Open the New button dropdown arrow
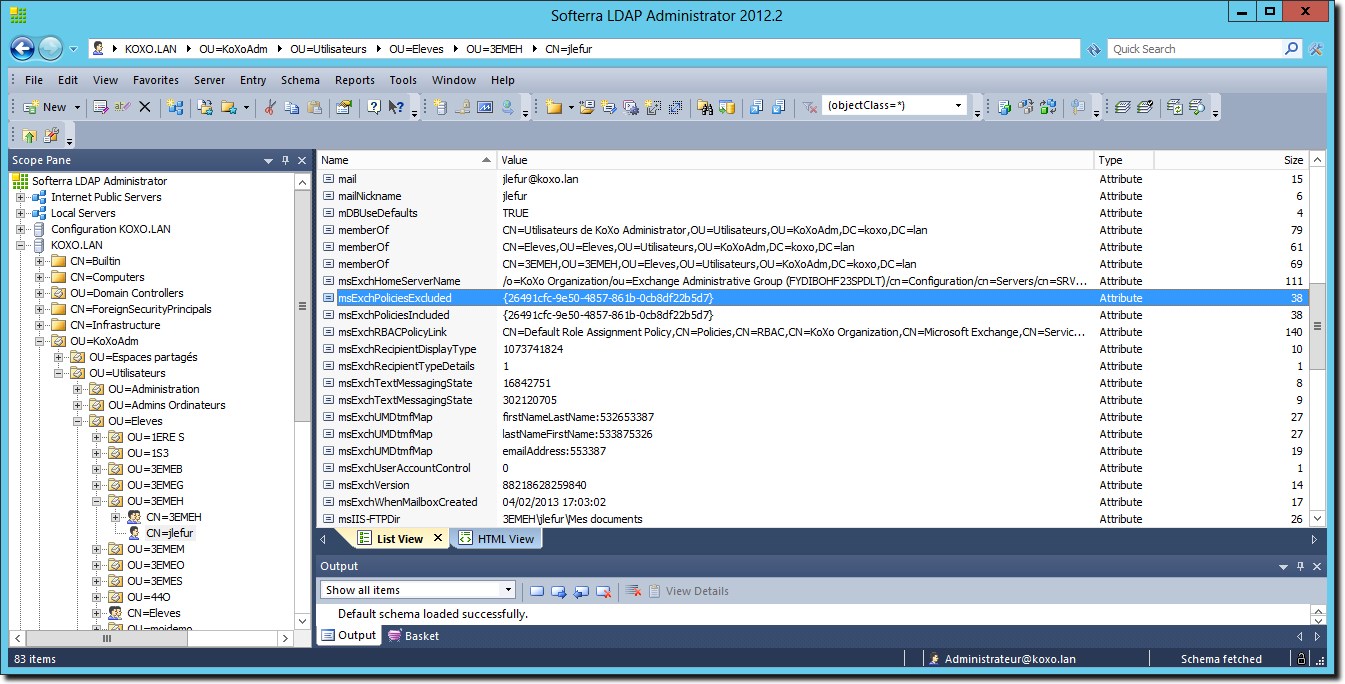Image resolution: width=1345 pixels, height=684 pixels. 76,107
